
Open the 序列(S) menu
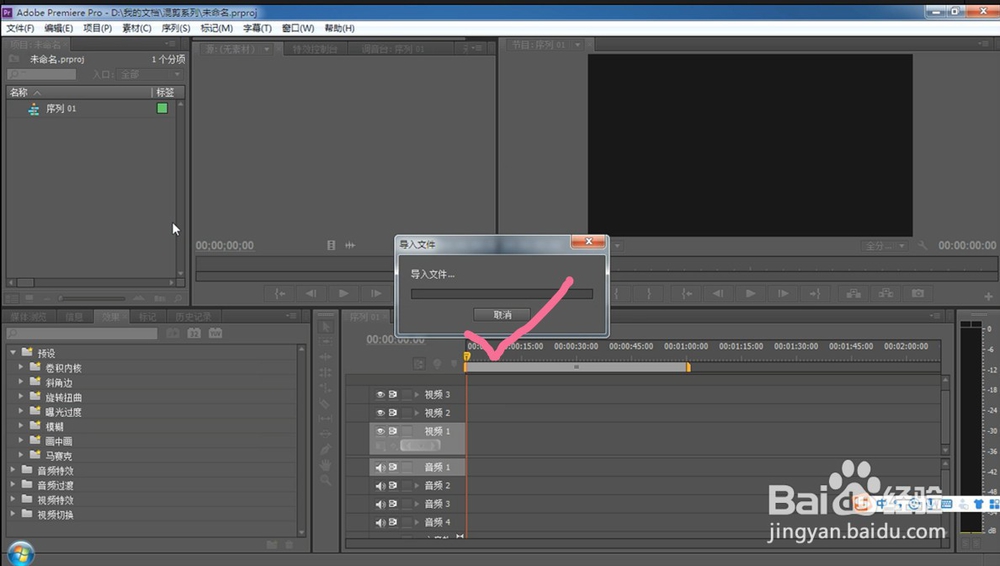[175, 28]
